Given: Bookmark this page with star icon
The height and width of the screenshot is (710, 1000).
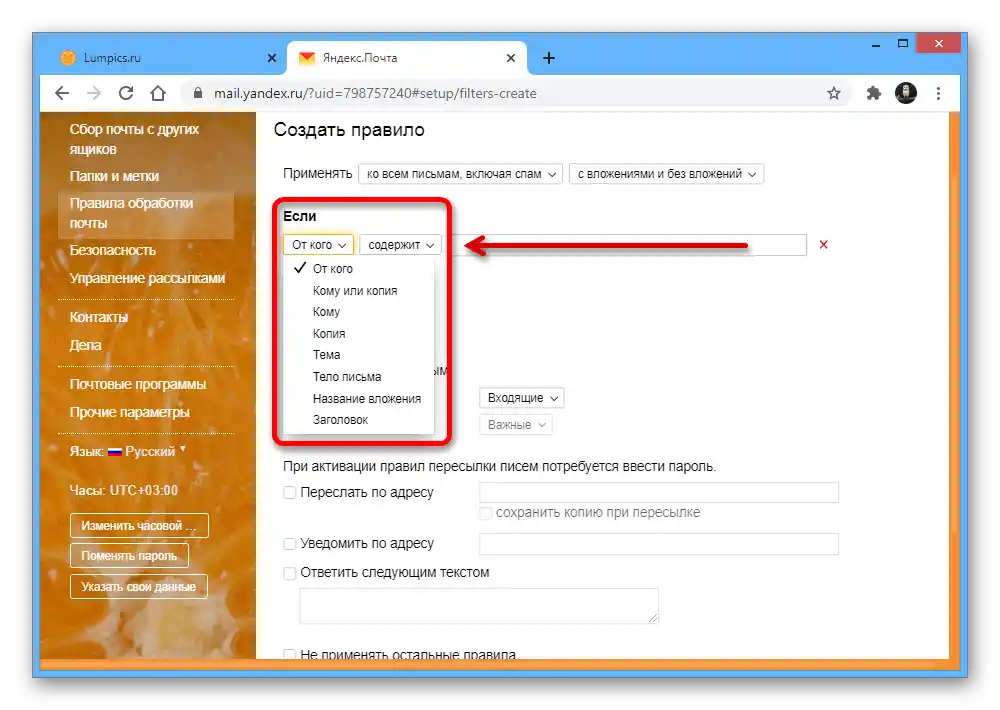Looking at the screenshot, I should 834,93.
